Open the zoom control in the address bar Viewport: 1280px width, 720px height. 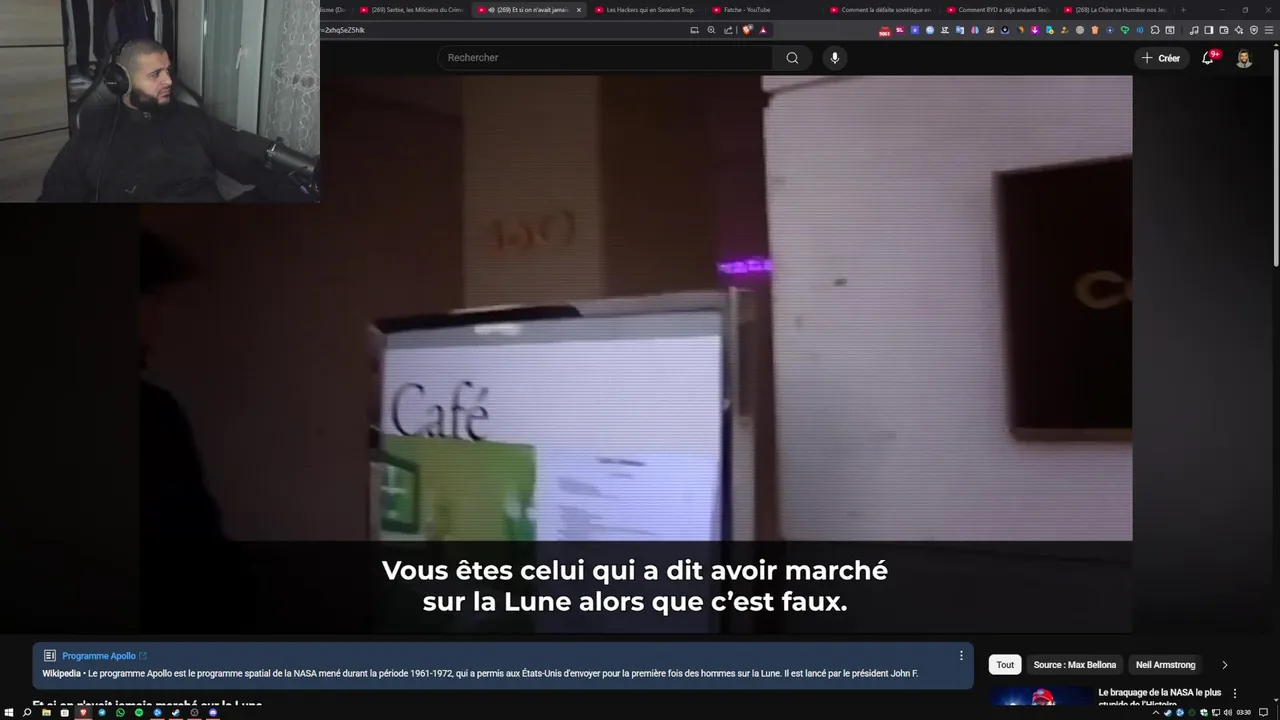[x=711, y=30]
